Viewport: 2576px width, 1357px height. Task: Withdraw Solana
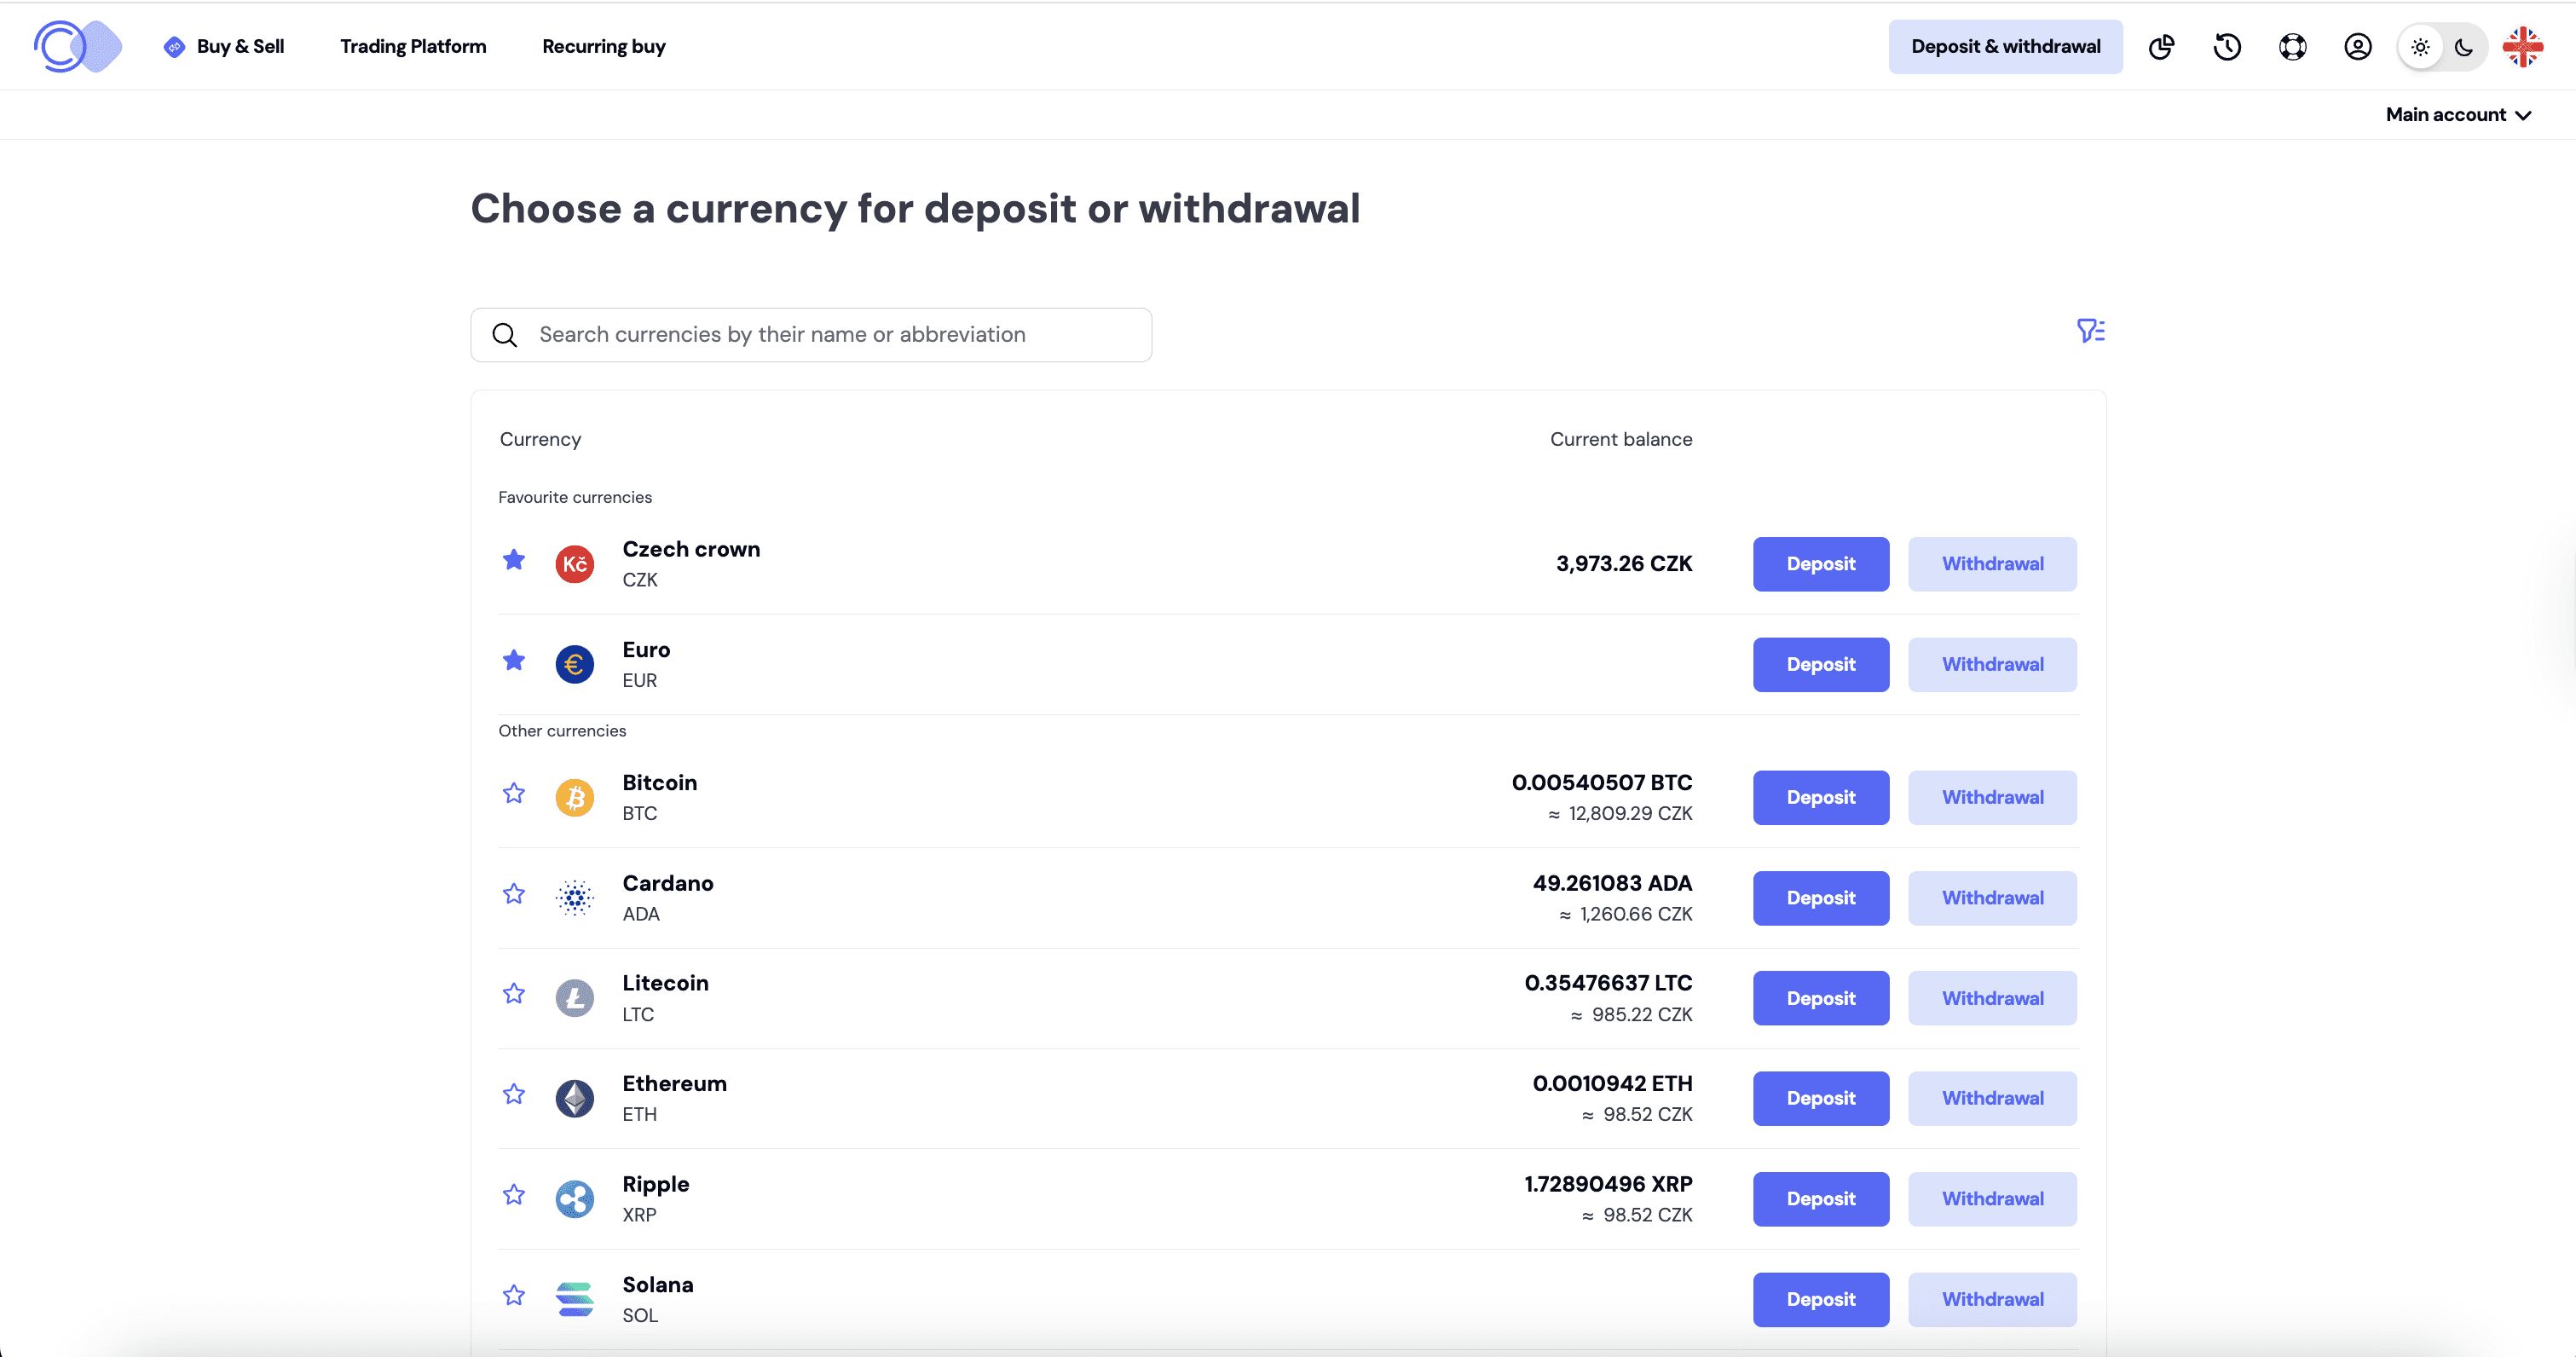tap(1992, 1299)
